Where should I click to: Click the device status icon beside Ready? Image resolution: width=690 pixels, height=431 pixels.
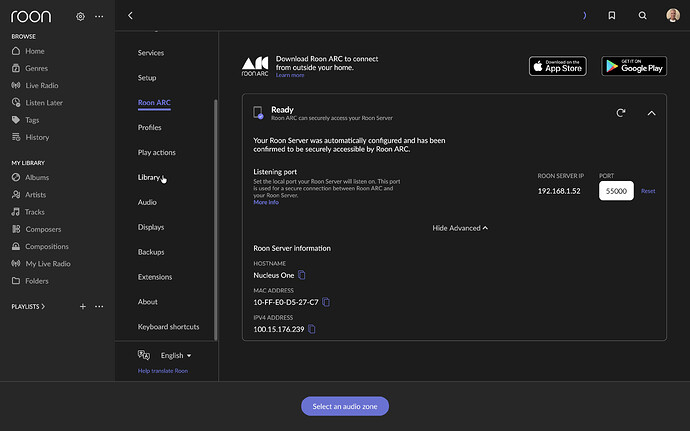tap(258, 112)
